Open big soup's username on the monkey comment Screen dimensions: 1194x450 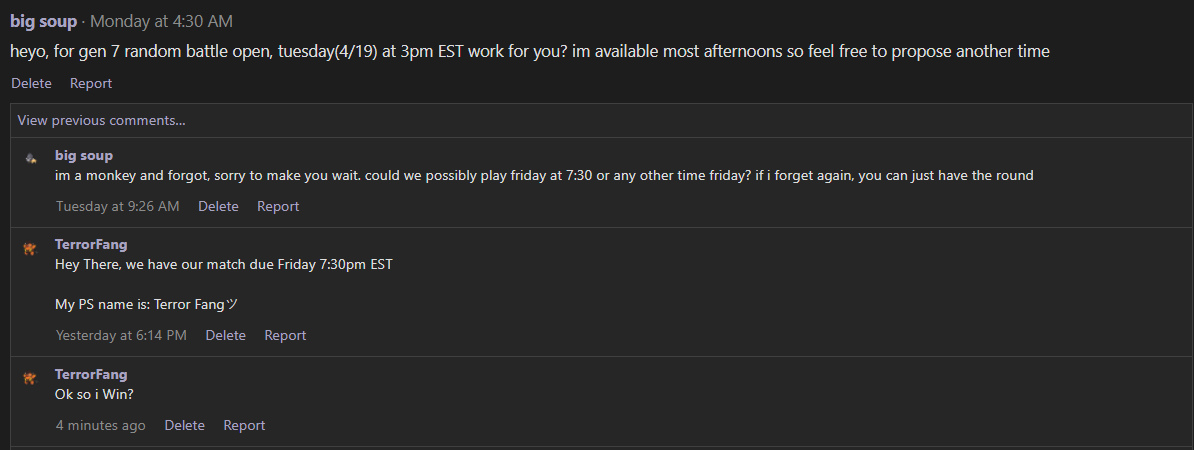coord(84,155)
